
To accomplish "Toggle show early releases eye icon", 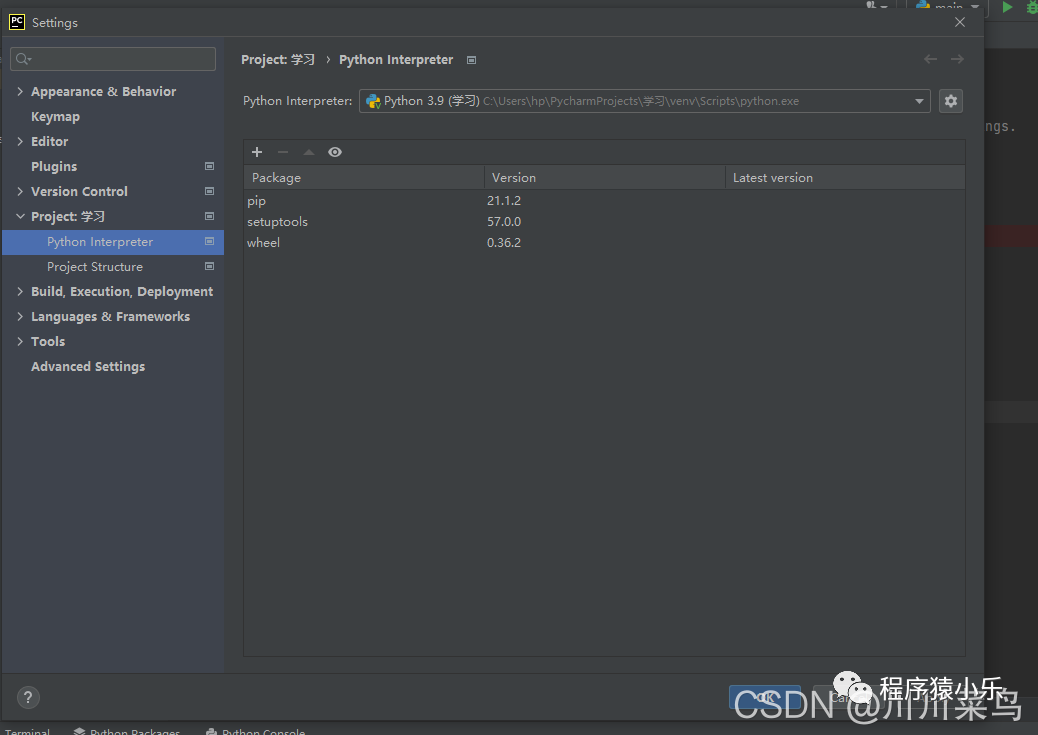I will pos(335,152).
